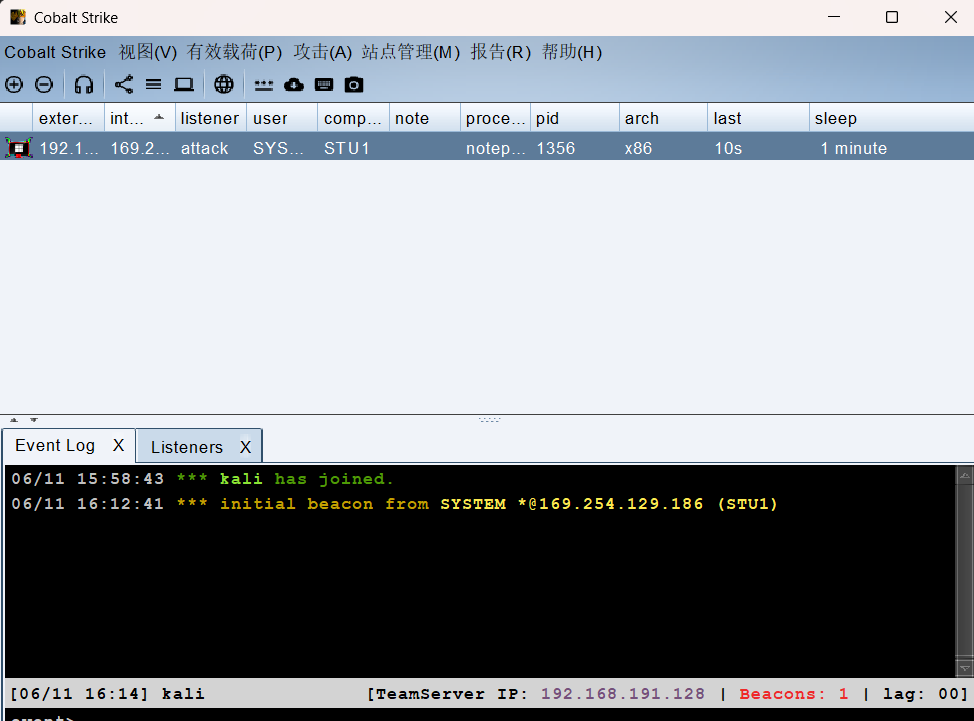This screenshot has width=974, height=721.
Task: Maximize the Cobalt Strike window
Action: [x=892, y=17]
